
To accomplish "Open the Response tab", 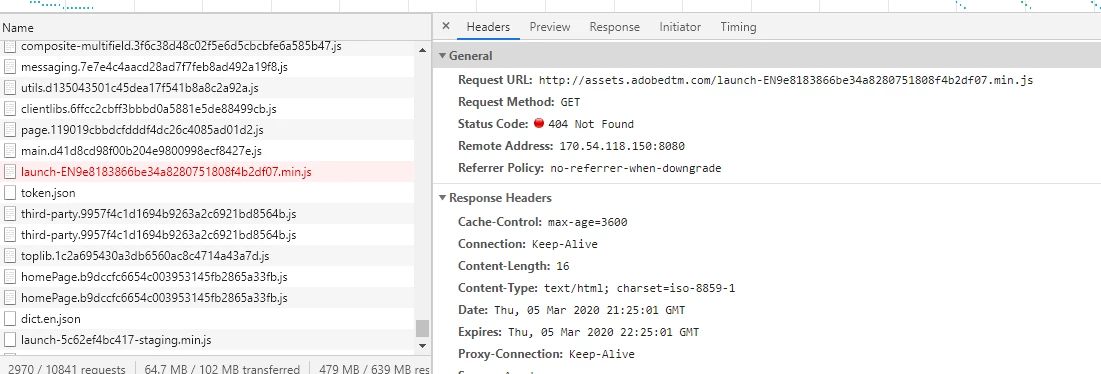I will [x=614, y=27].
